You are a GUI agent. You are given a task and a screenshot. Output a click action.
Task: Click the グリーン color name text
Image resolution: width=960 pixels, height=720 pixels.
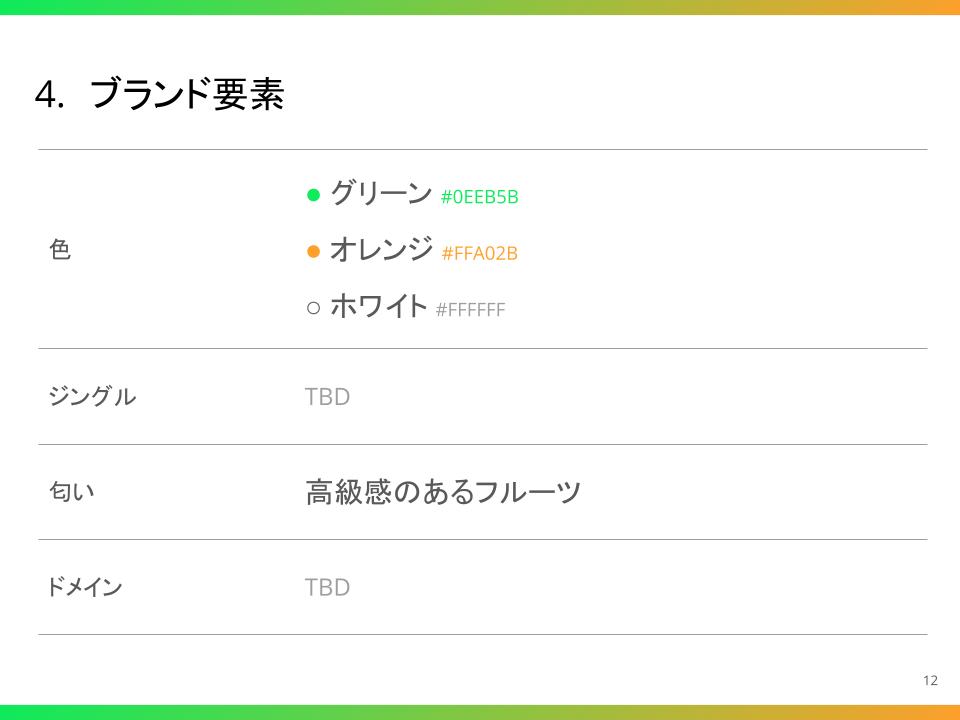(380, 193)
